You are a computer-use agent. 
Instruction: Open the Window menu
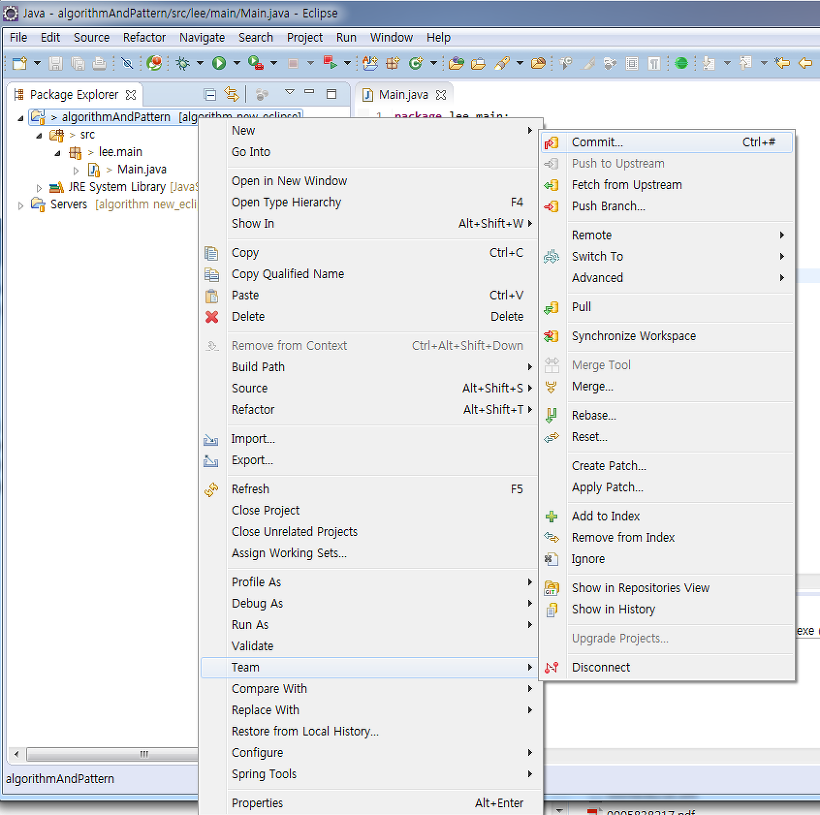tap(391, 38)
